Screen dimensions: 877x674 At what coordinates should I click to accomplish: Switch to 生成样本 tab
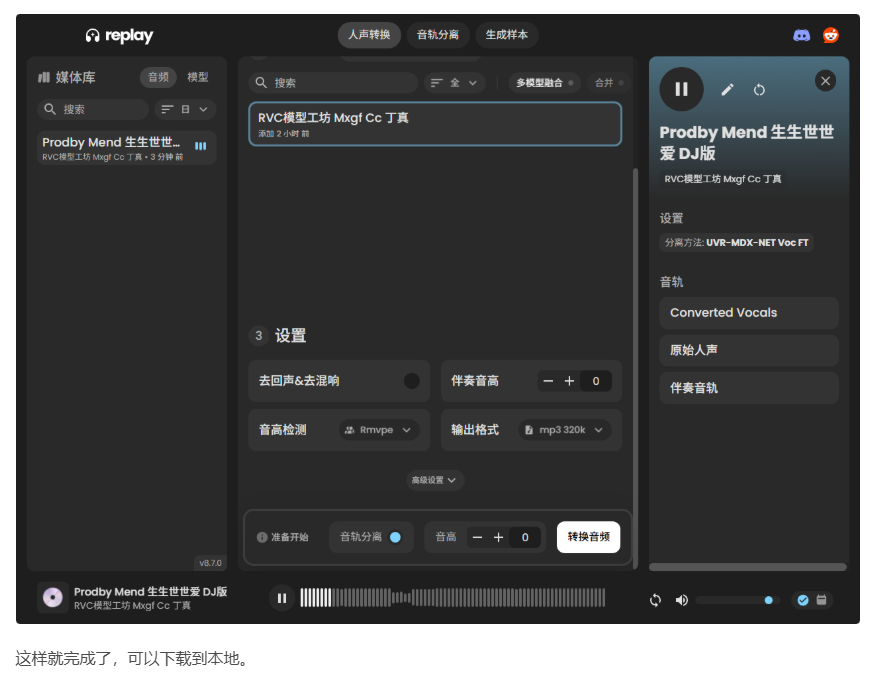506,35
